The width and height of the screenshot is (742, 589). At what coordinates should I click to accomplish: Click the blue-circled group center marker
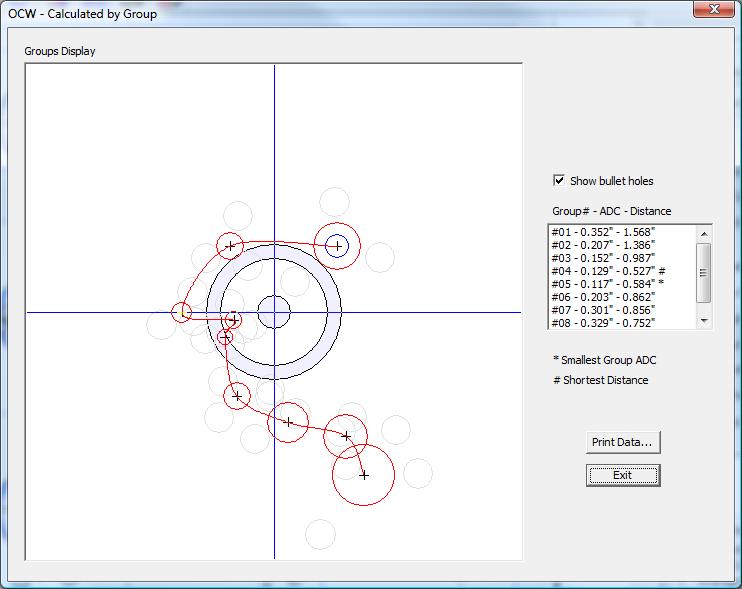click(x=337, y=246)
